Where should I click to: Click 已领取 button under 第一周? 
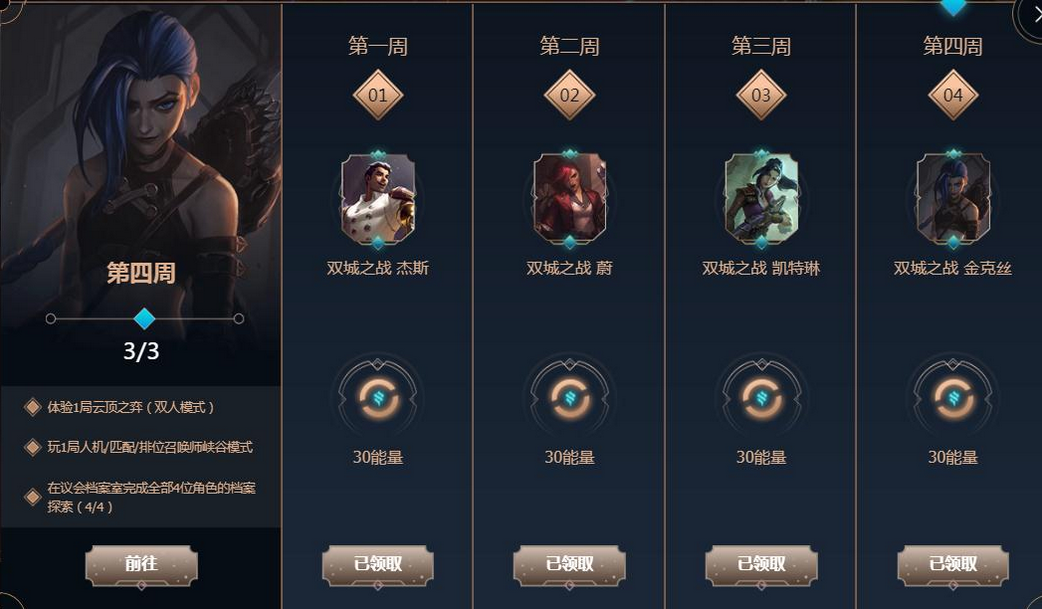(377, 564)
